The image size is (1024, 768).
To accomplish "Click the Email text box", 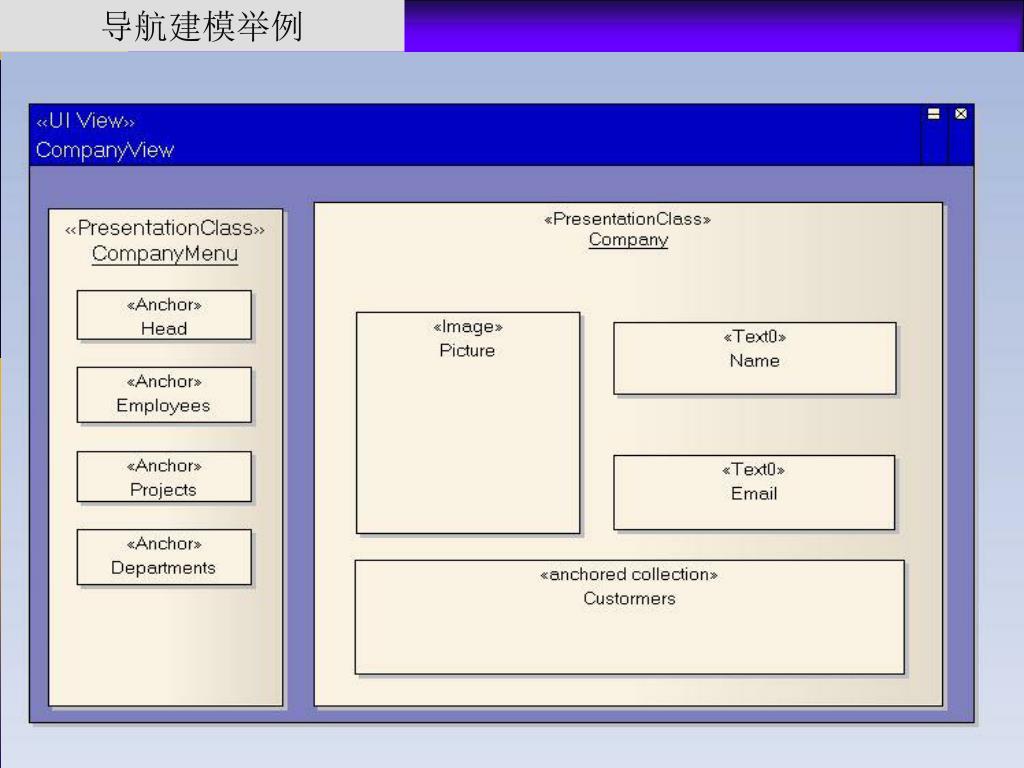I will (754, 492).
